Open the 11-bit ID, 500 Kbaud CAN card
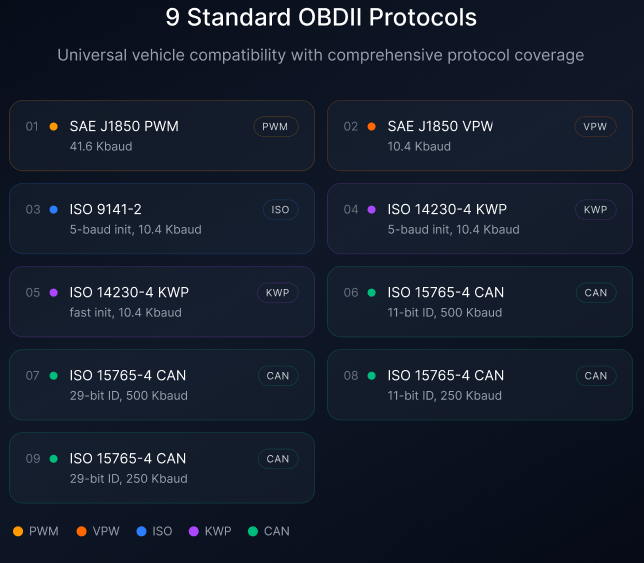Viewport: 644px width, 563px height. tap(480, 302)
